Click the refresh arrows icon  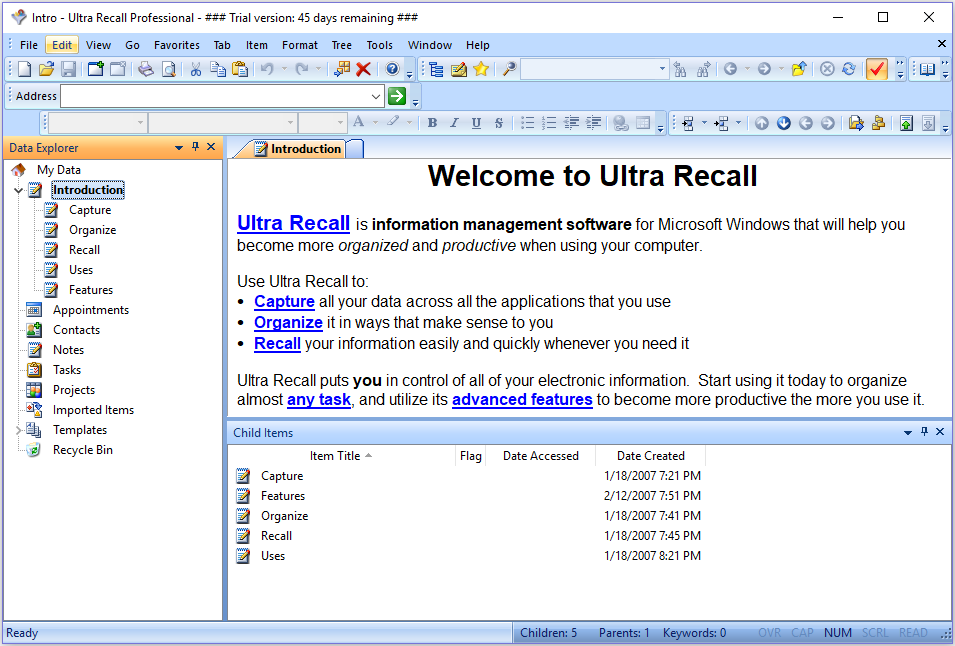pos(848,69)
